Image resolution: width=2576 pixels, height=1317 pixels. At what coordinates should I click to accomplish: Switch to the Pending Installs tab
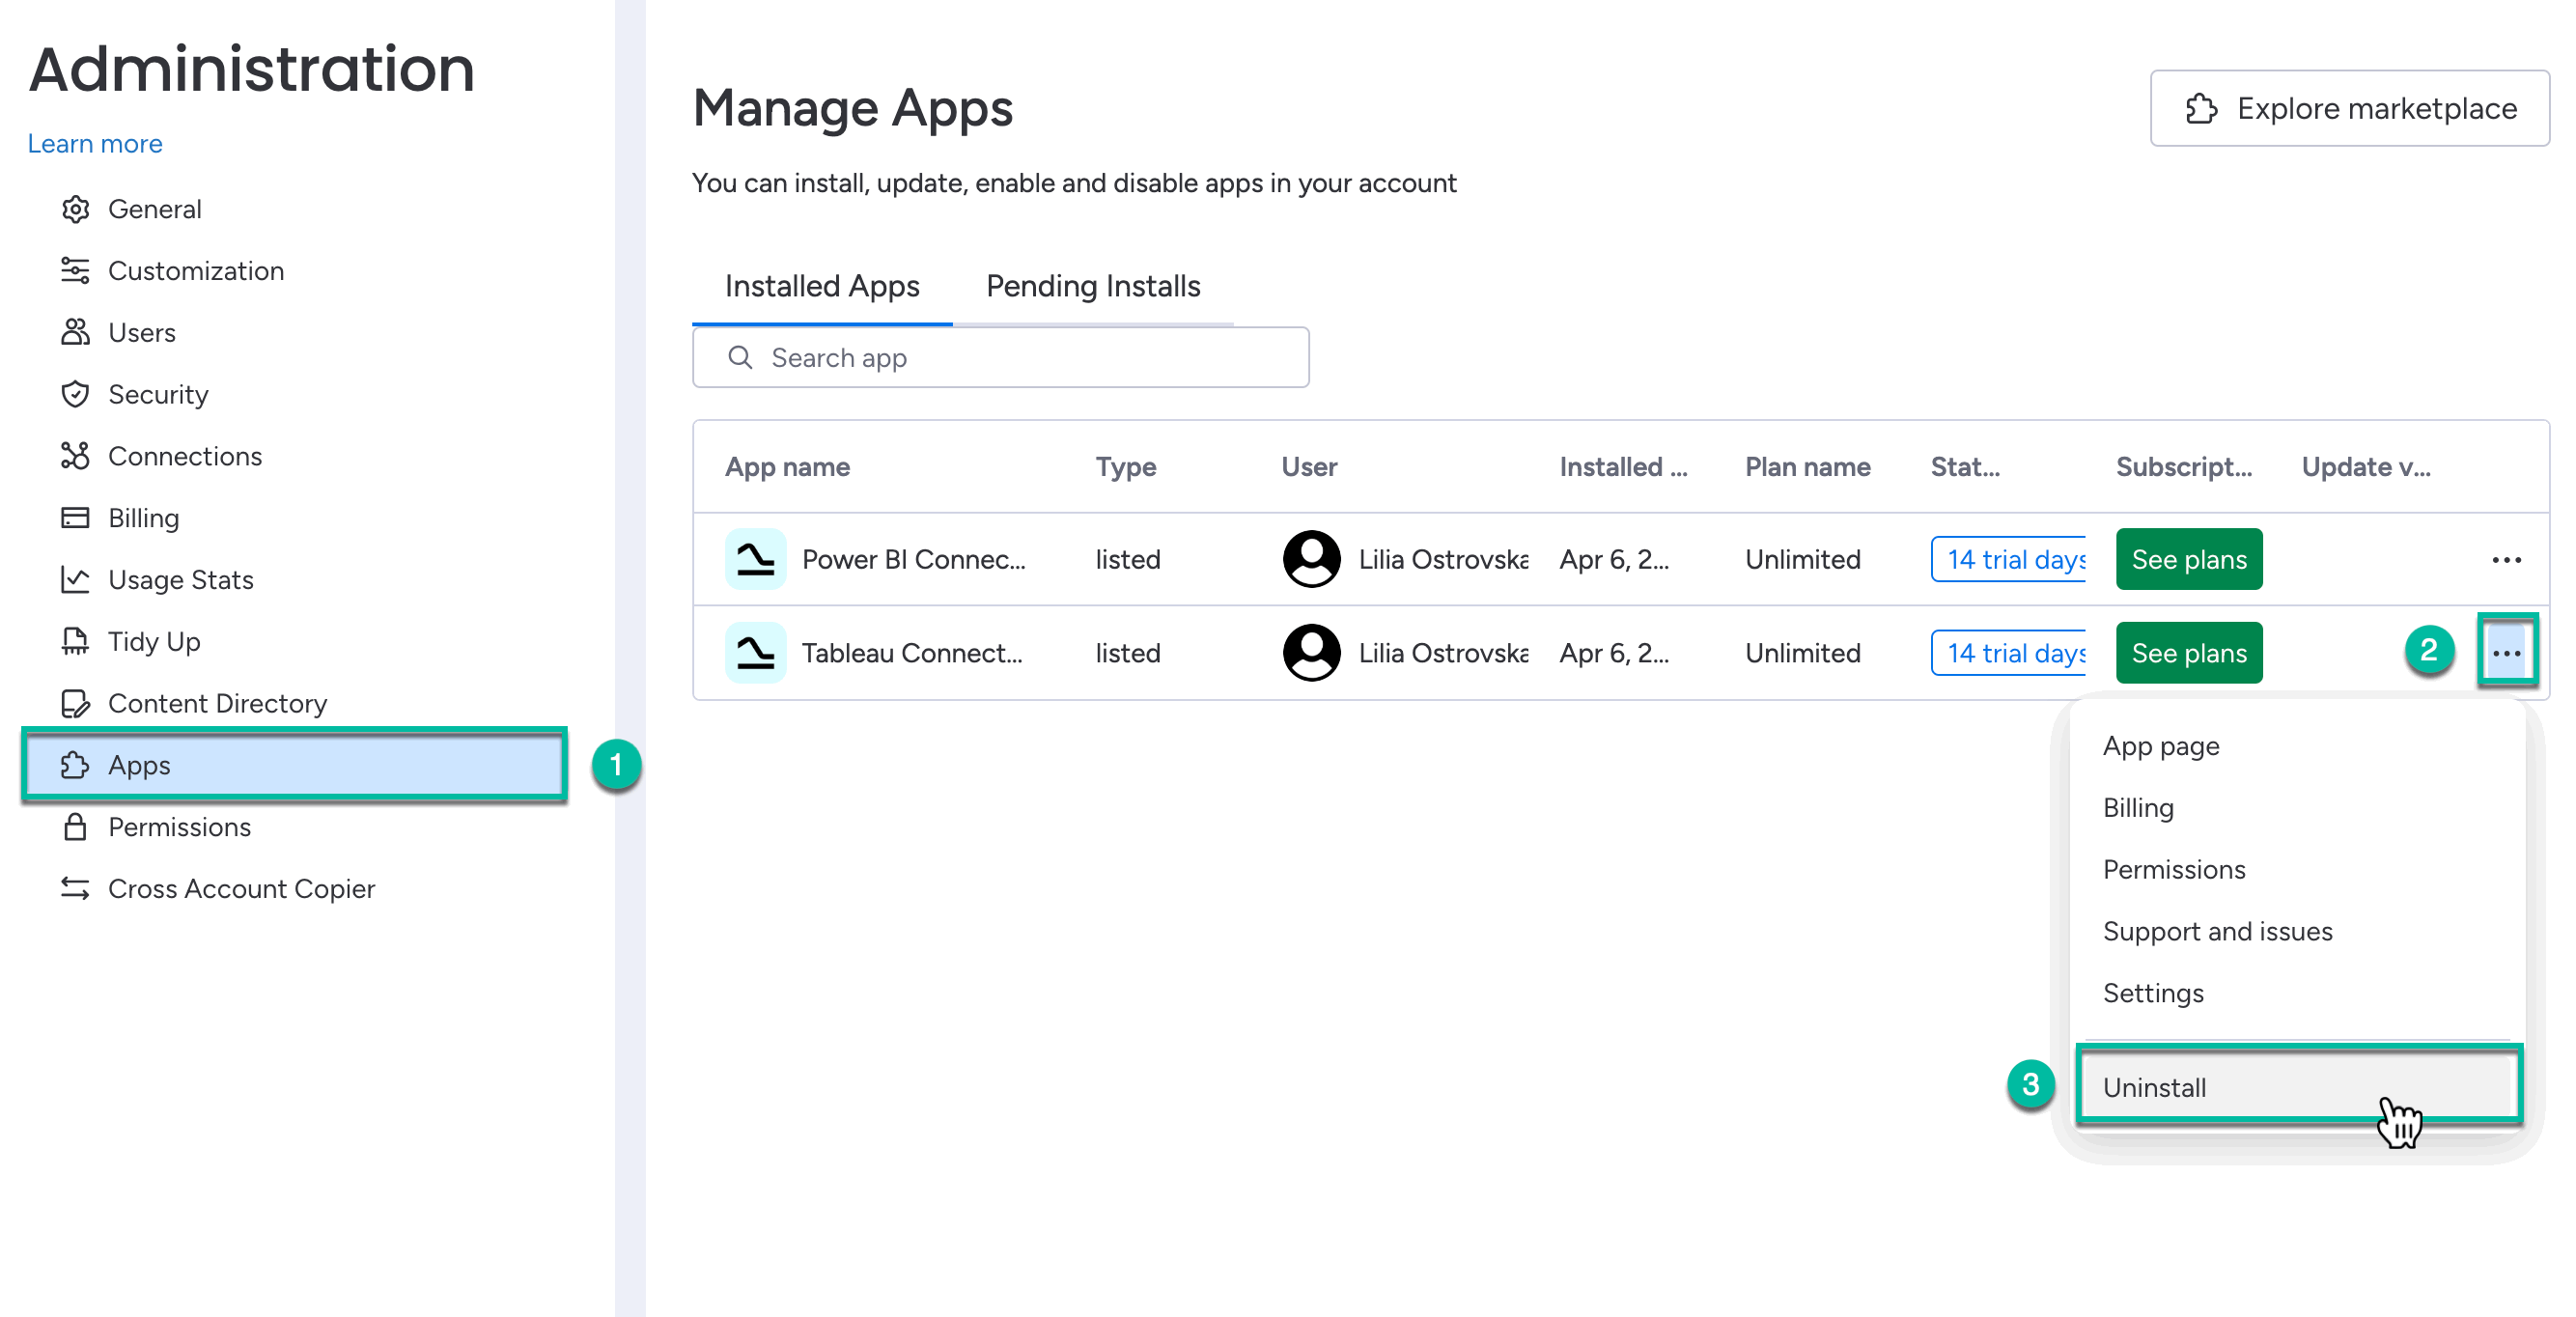[1093, 286]
